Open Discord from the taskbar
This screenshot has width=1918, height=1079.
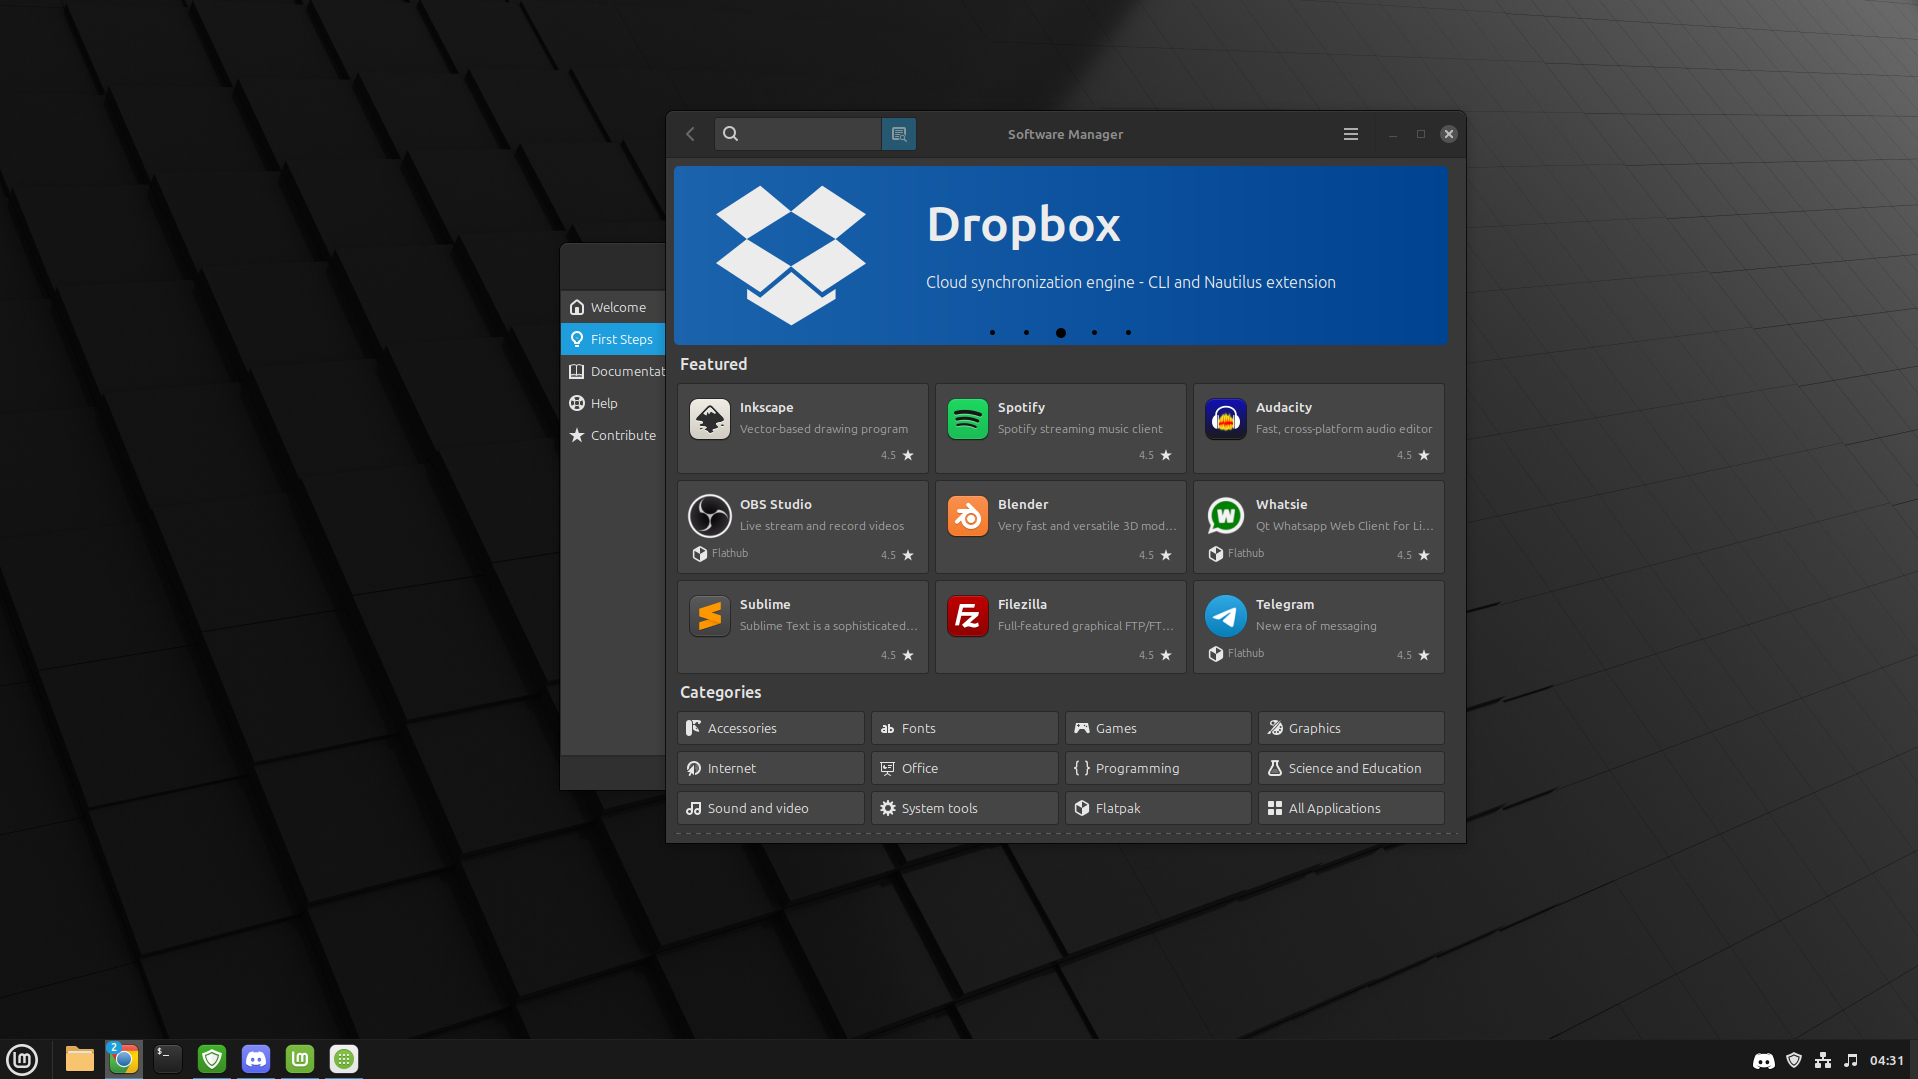coord(256,1059)
